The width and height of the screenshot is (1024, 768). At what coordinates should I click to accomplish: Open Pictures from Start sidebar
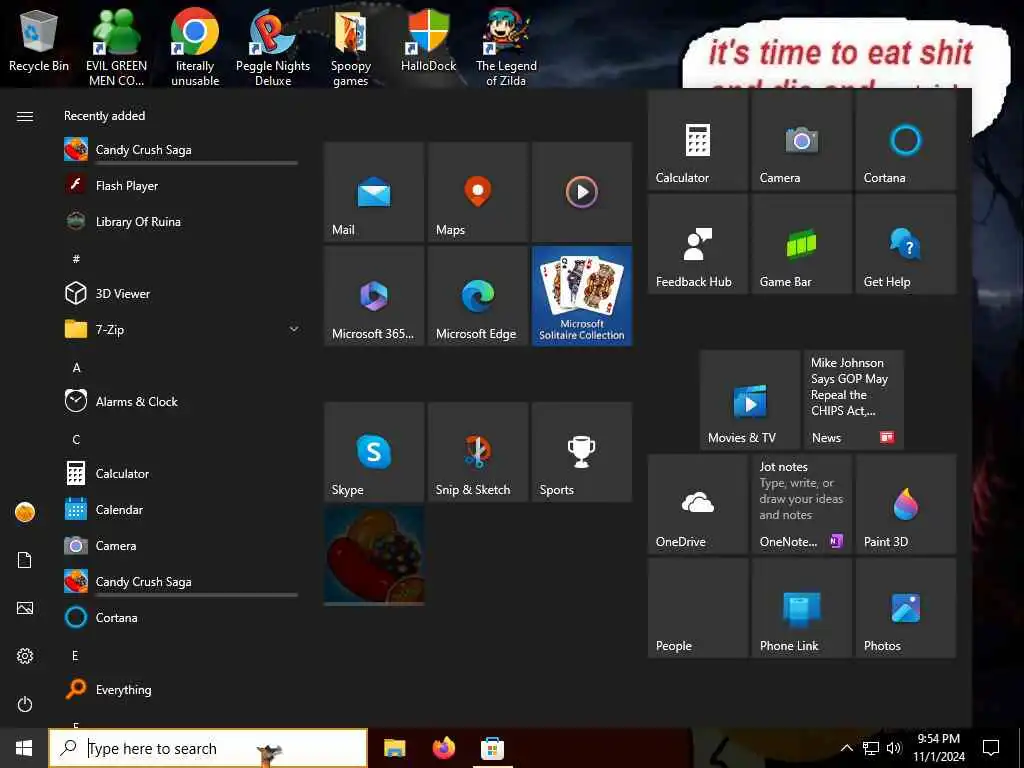[x=25, y=609]
